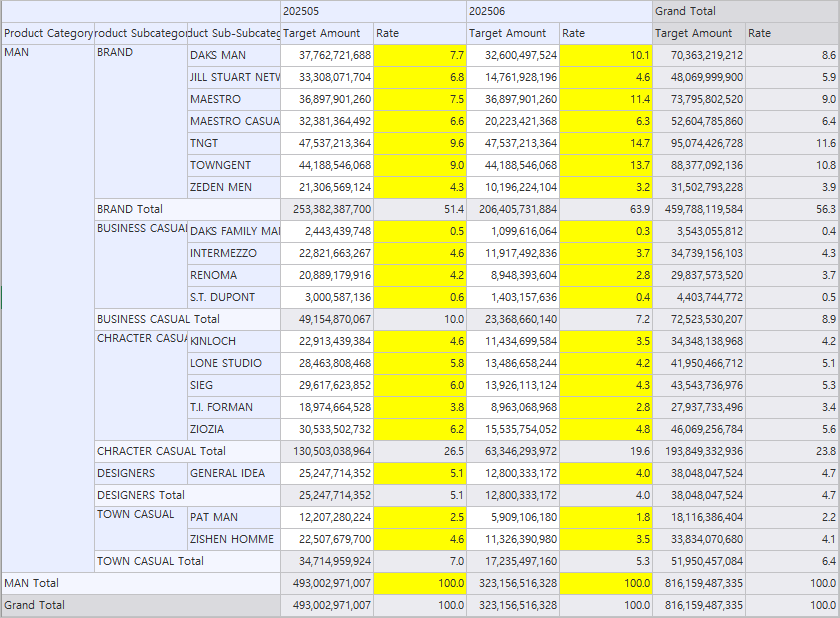This screenshot has height=618, width=840.
Task: Click the subtotal cell 63,346,293,972
Action: click(513, 451)
